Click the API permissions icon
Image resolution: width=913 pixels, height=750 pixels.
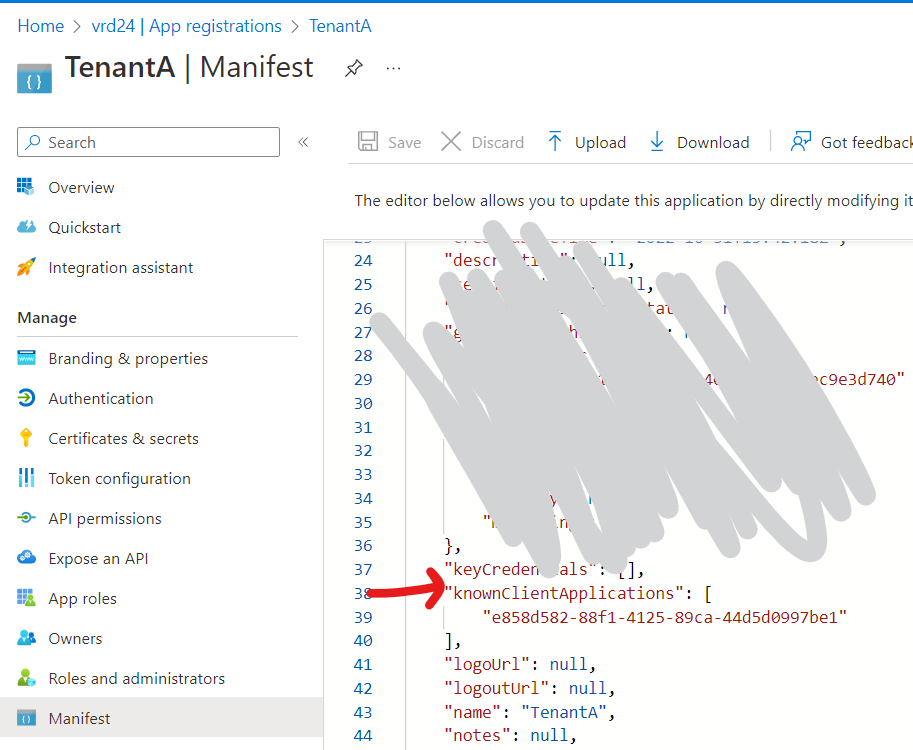point(26,518)
